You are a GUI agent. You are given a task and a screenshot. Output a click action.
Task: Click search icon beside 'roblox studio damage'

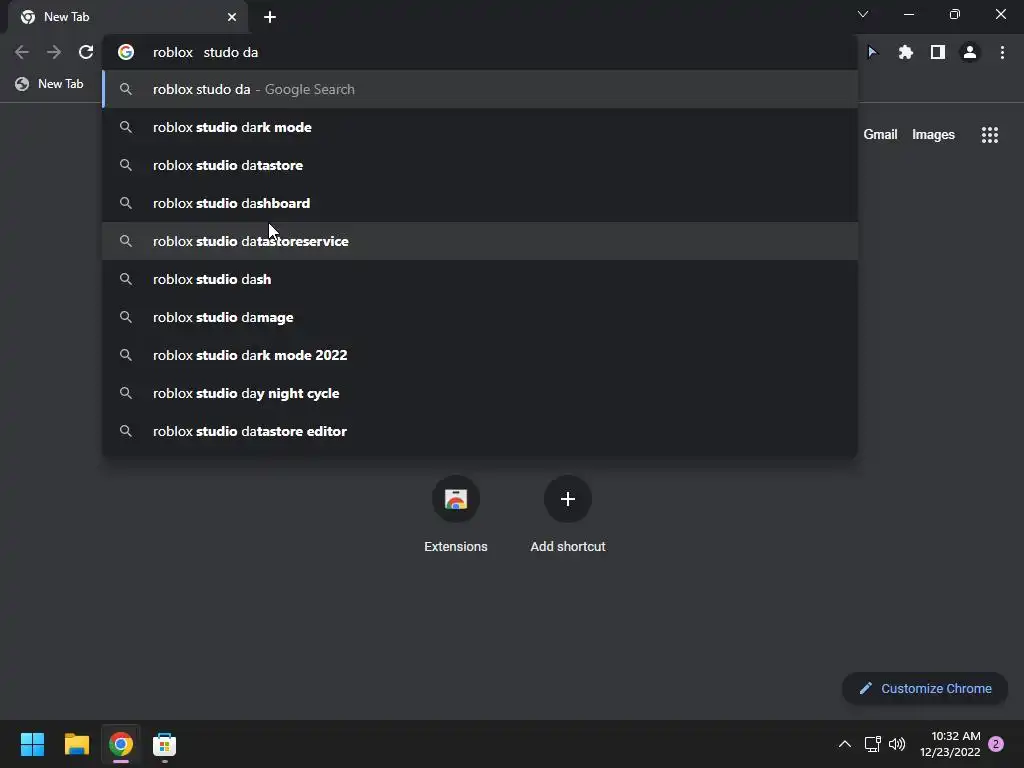(x=126, y=317)
